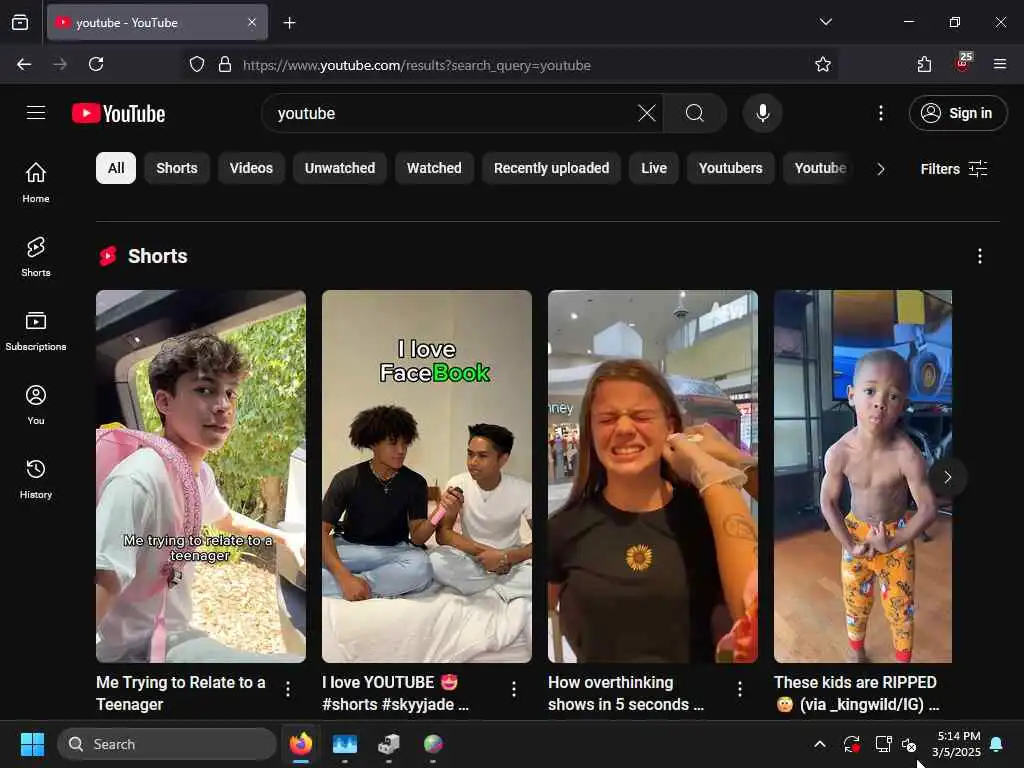Viewport: 1024px width, 768px height.
Task: Open You section in sidebar
Action: coord(36,405)
